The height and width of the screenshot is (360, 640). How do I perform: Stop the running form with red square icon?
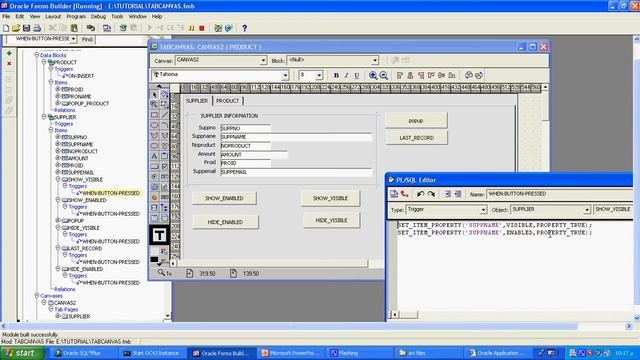tap(202, 28)
